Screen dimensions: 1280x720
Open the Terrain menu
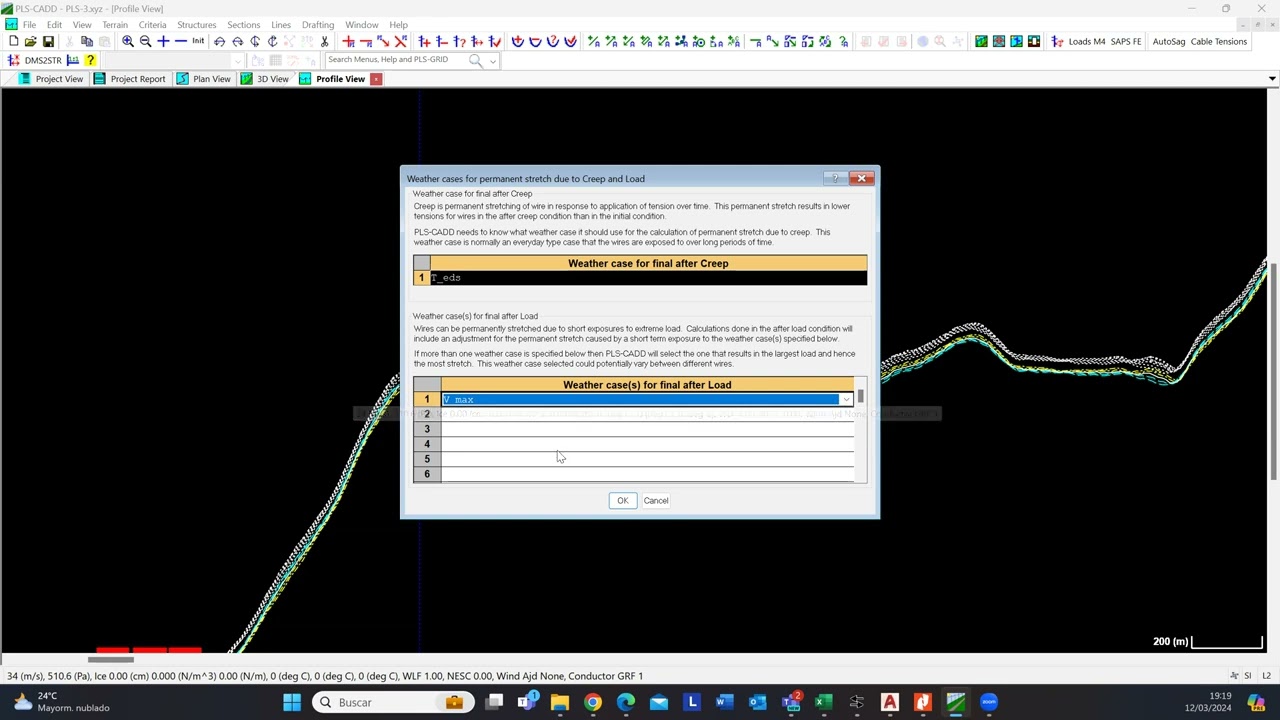tap(115, 24)
